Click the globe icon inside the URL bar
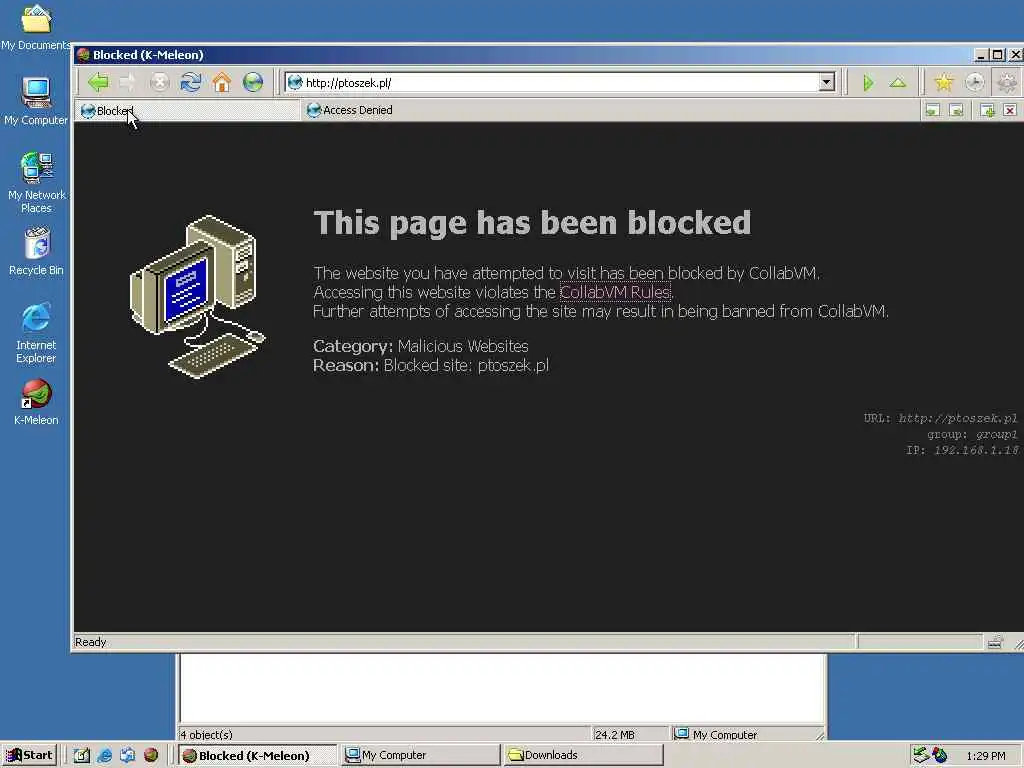 click(x=295, y=82)
